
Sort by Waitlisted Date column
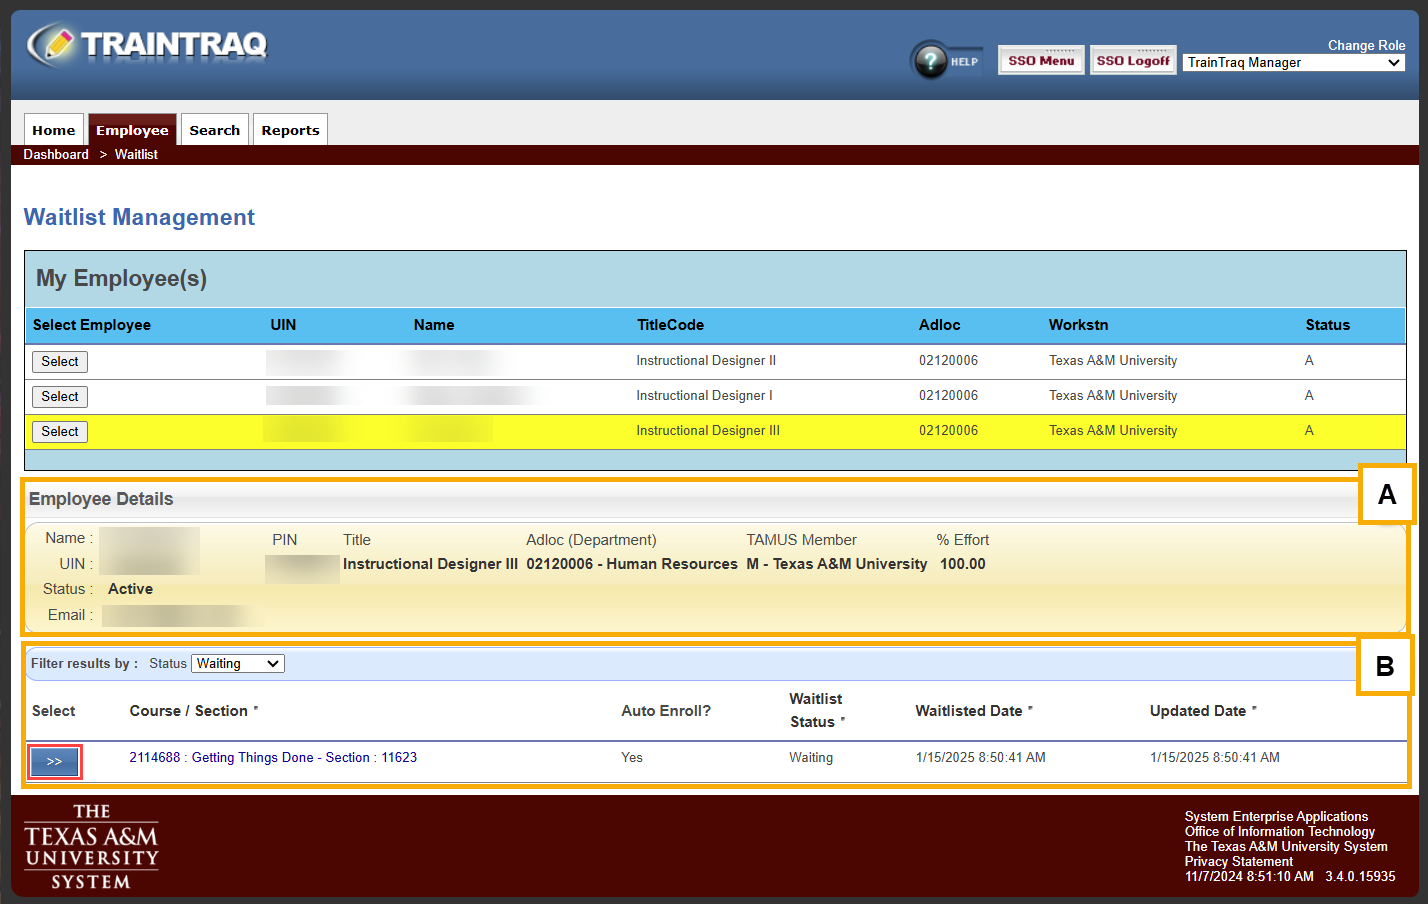click(x=968, y=711)
